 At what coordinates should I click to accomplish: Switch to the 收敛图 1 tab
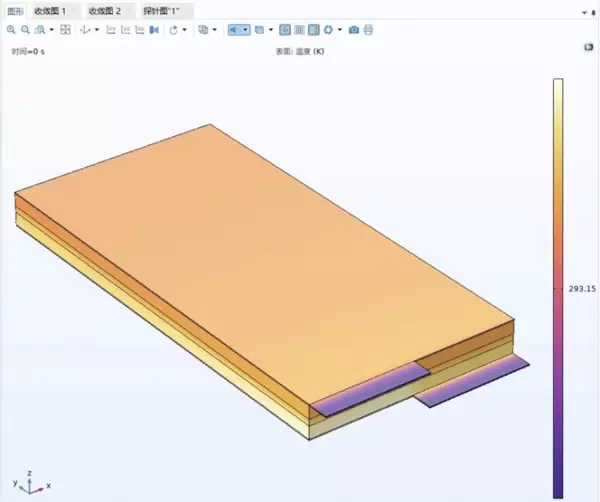(50, 10)
